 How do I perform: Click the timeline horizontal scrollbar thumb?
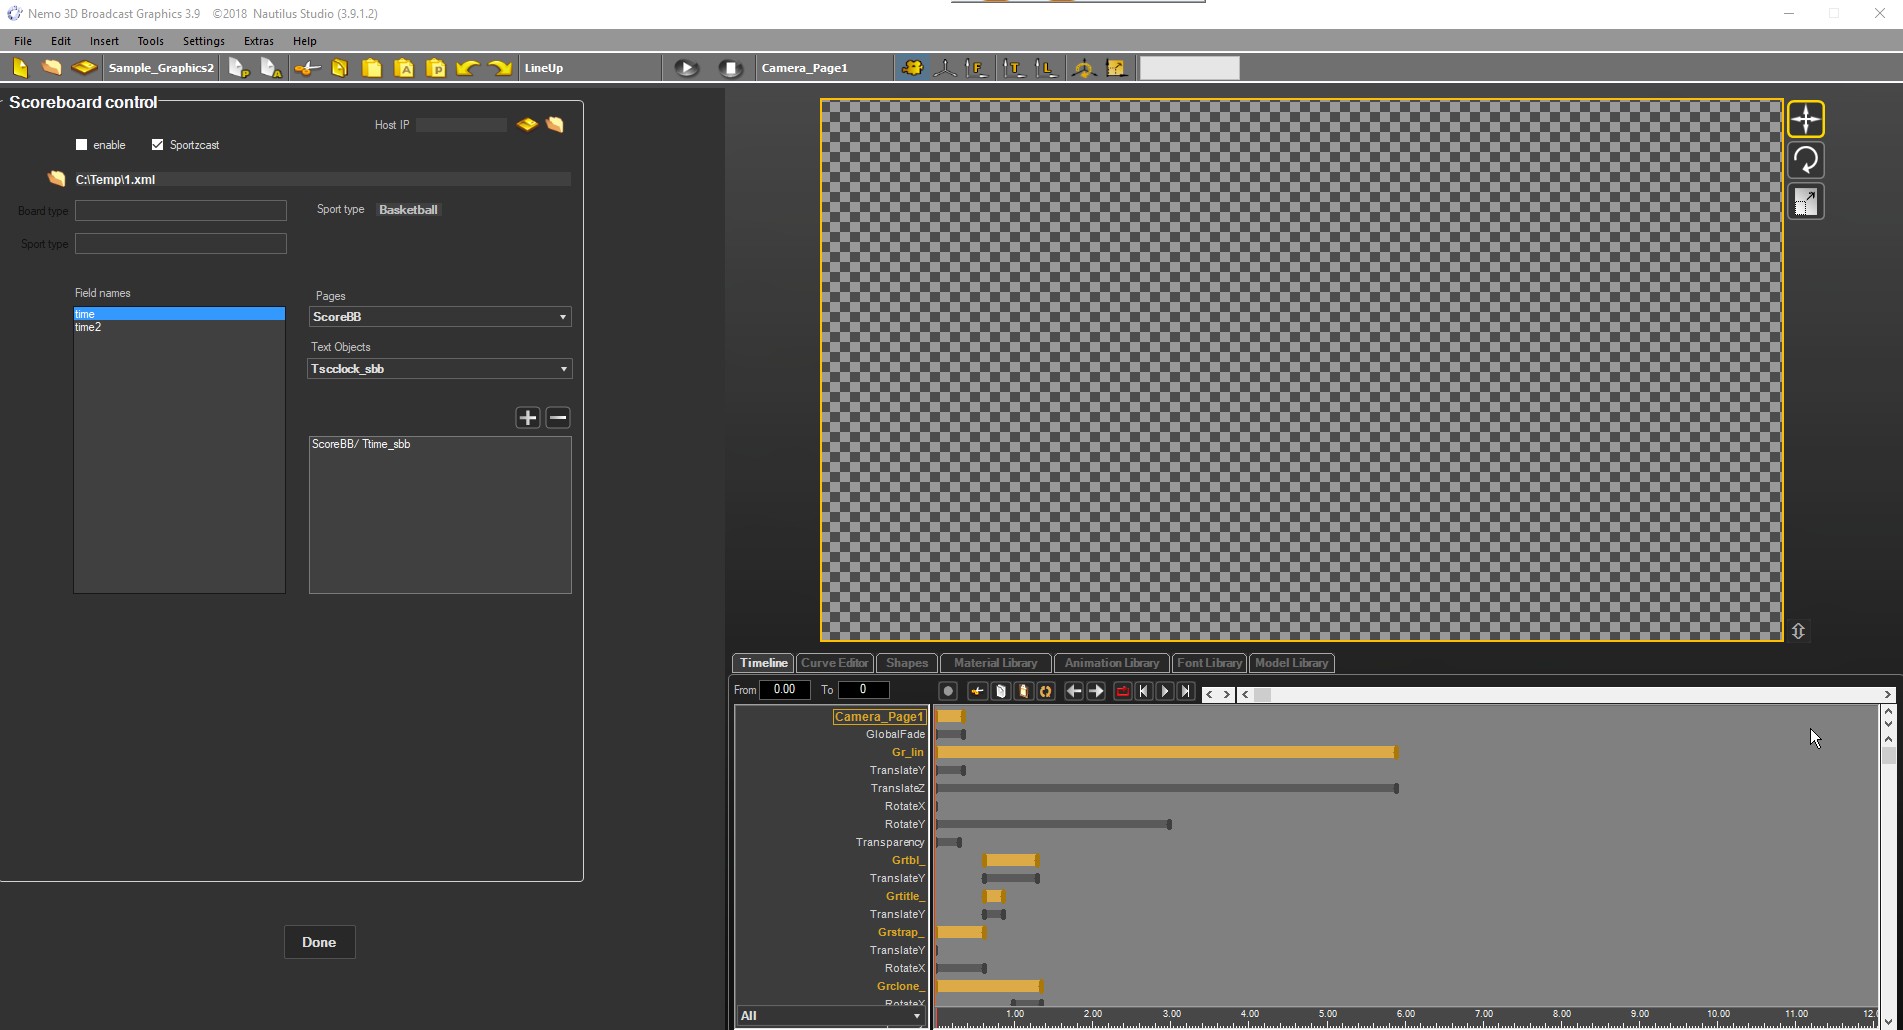[x=1263, y=694]
